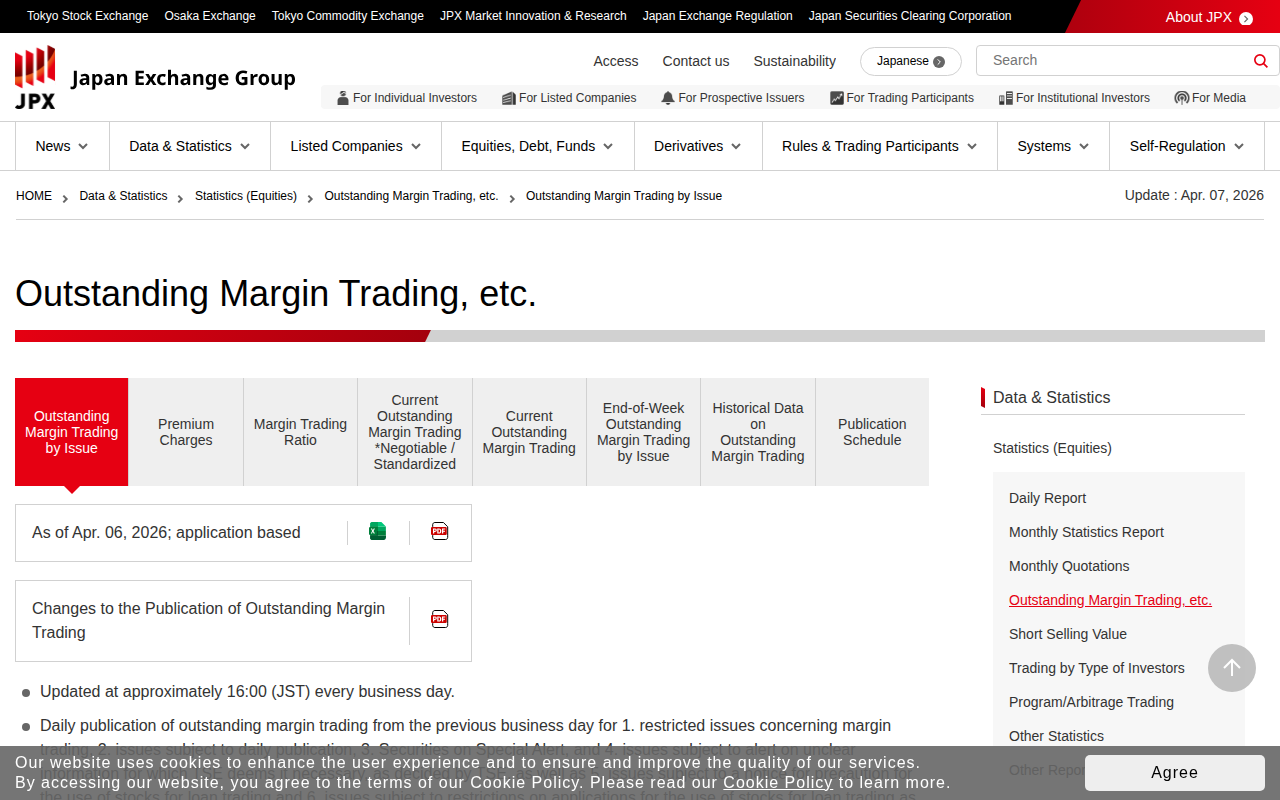Open the PDF for Apr. 06, 2026 data
This screenshot has width=1280, height=800.
[x=440, y=532]
